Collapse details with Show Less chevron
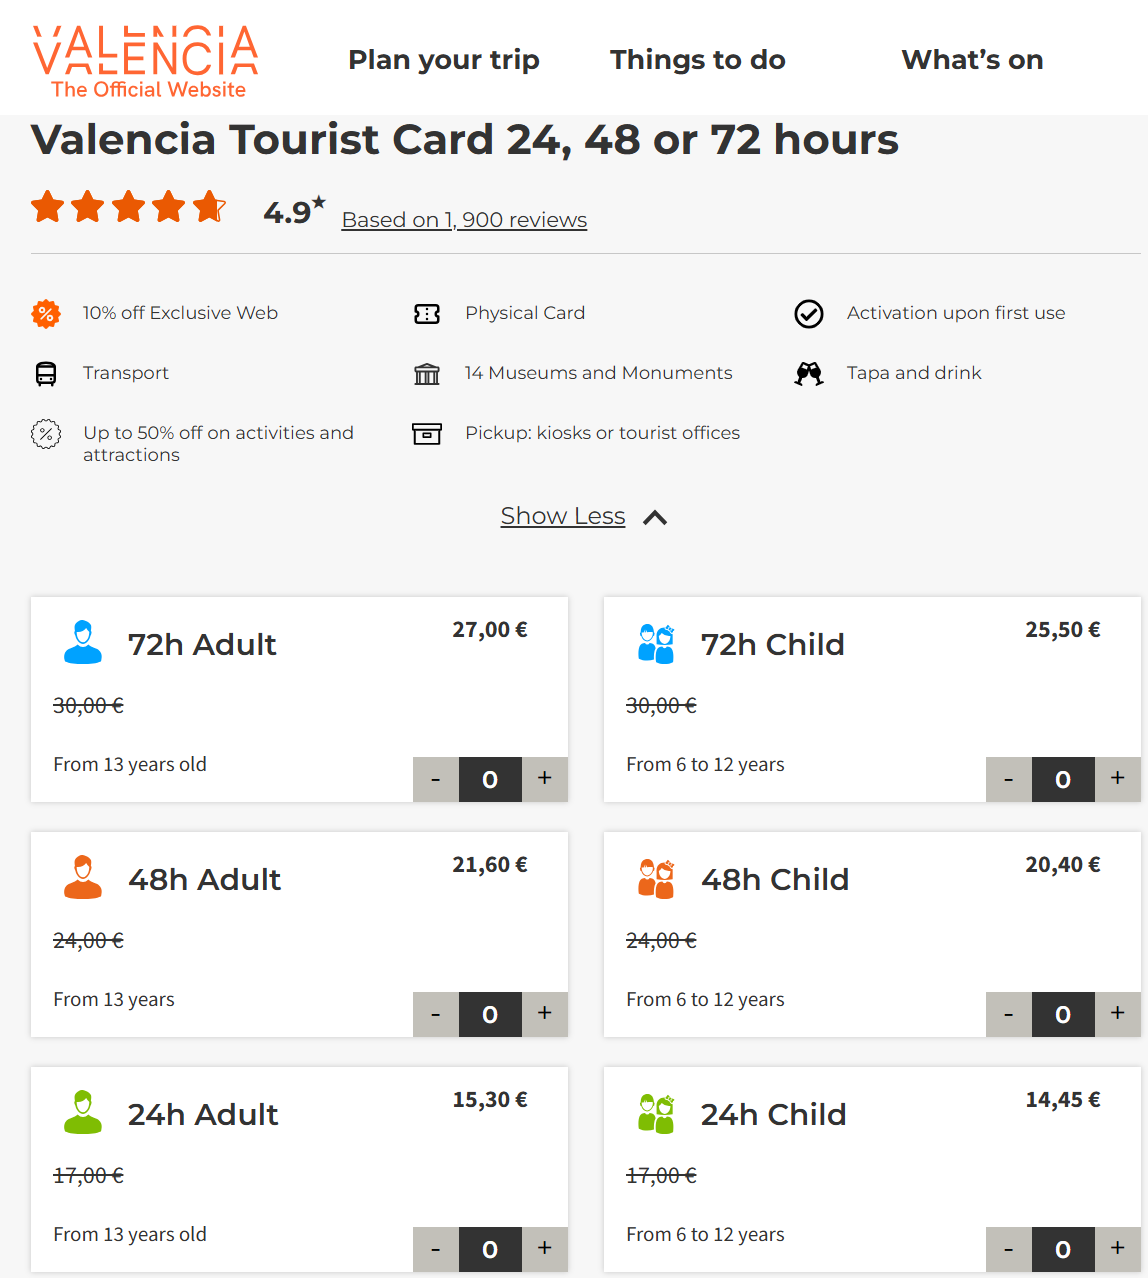The height and width of the screenshot is (1278, 1148). tap(655, 518)
